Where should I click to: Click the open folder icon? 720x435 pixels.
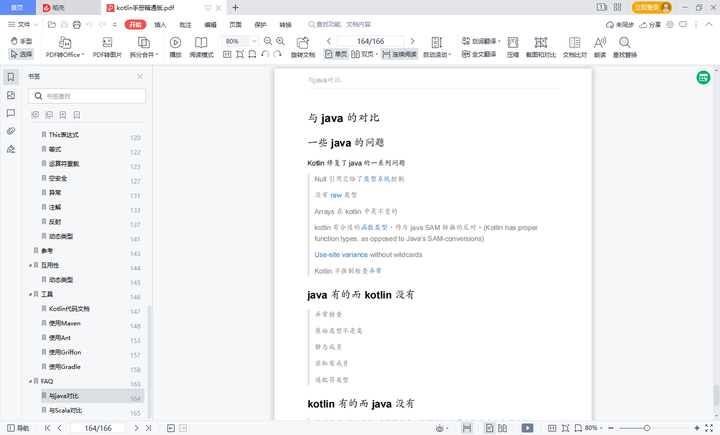[52, 24]
